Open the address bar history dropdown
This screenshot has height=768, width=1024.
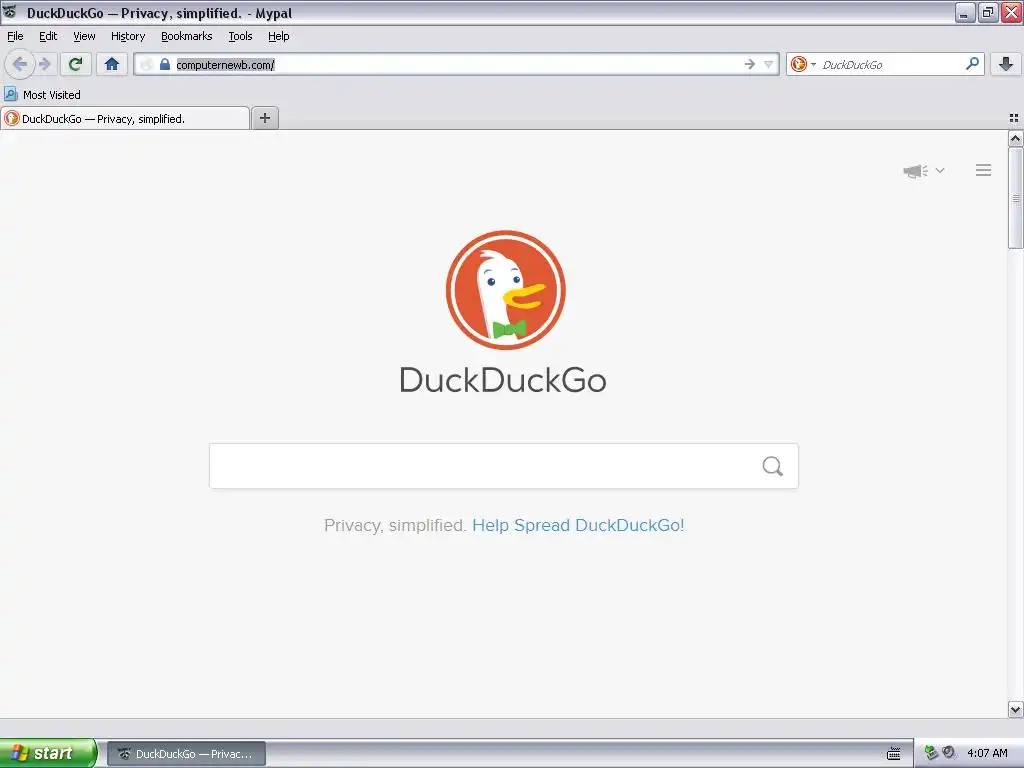(x=769, y=64)
